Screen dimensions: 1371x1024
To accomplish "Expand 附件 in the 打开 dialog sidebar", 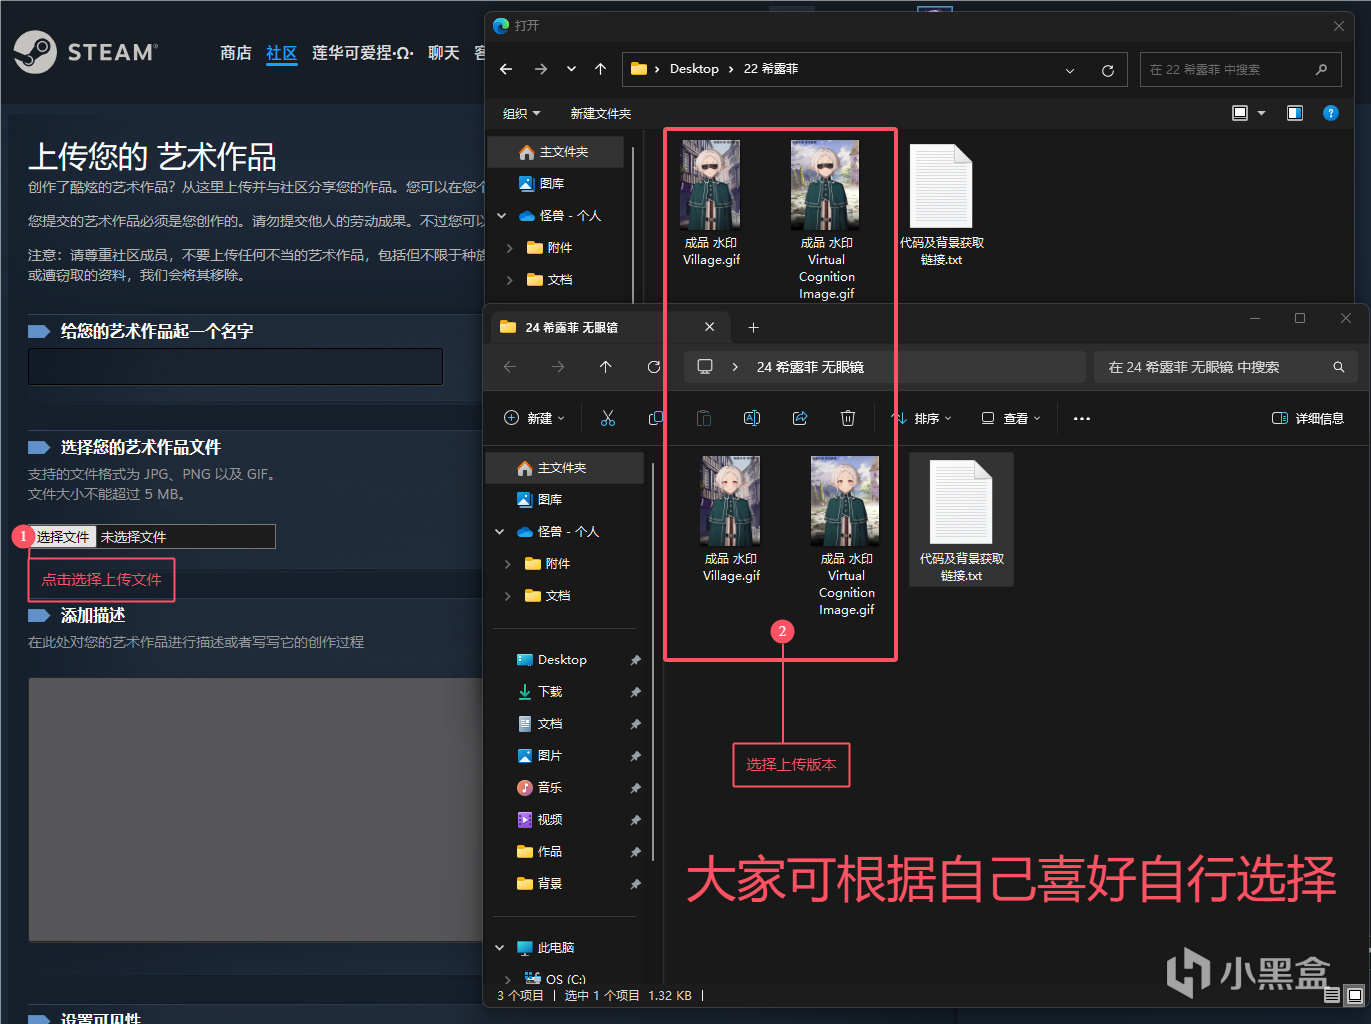I will click(x=510, y=248).
